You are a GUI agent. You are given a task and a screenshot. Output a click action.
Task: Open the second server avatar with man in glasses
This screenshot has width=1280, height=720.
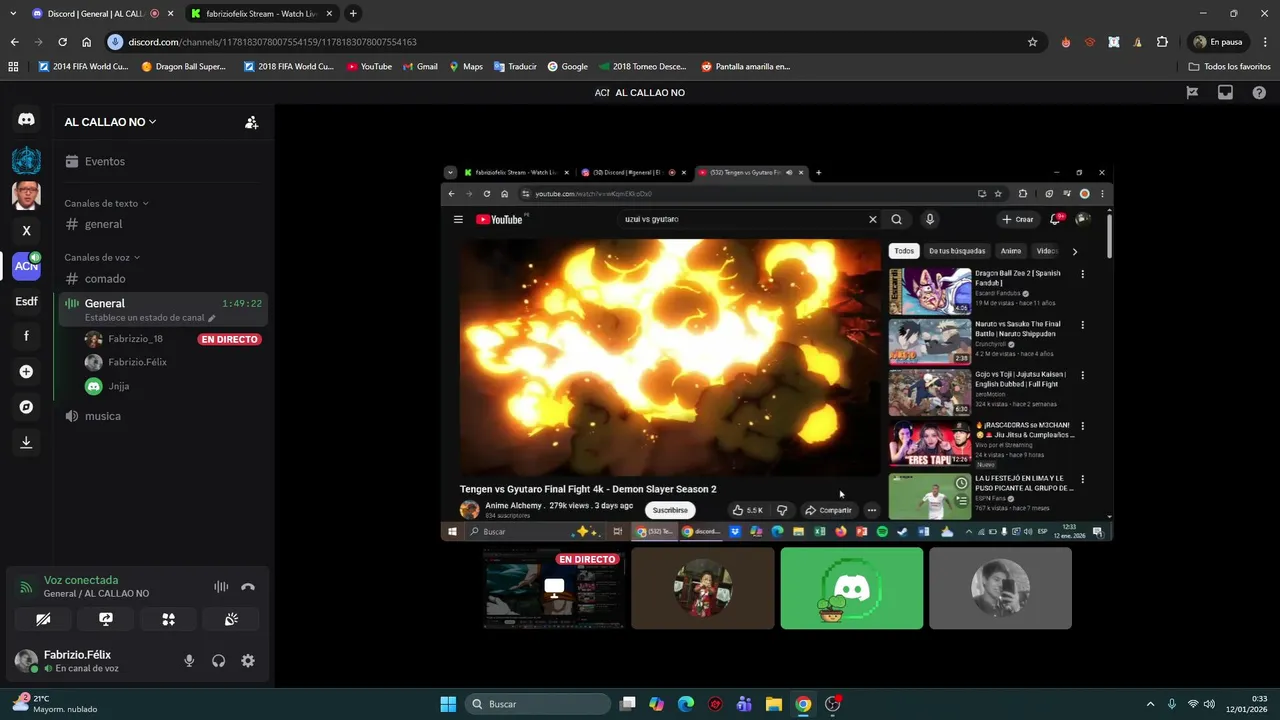tap(26, 195)
